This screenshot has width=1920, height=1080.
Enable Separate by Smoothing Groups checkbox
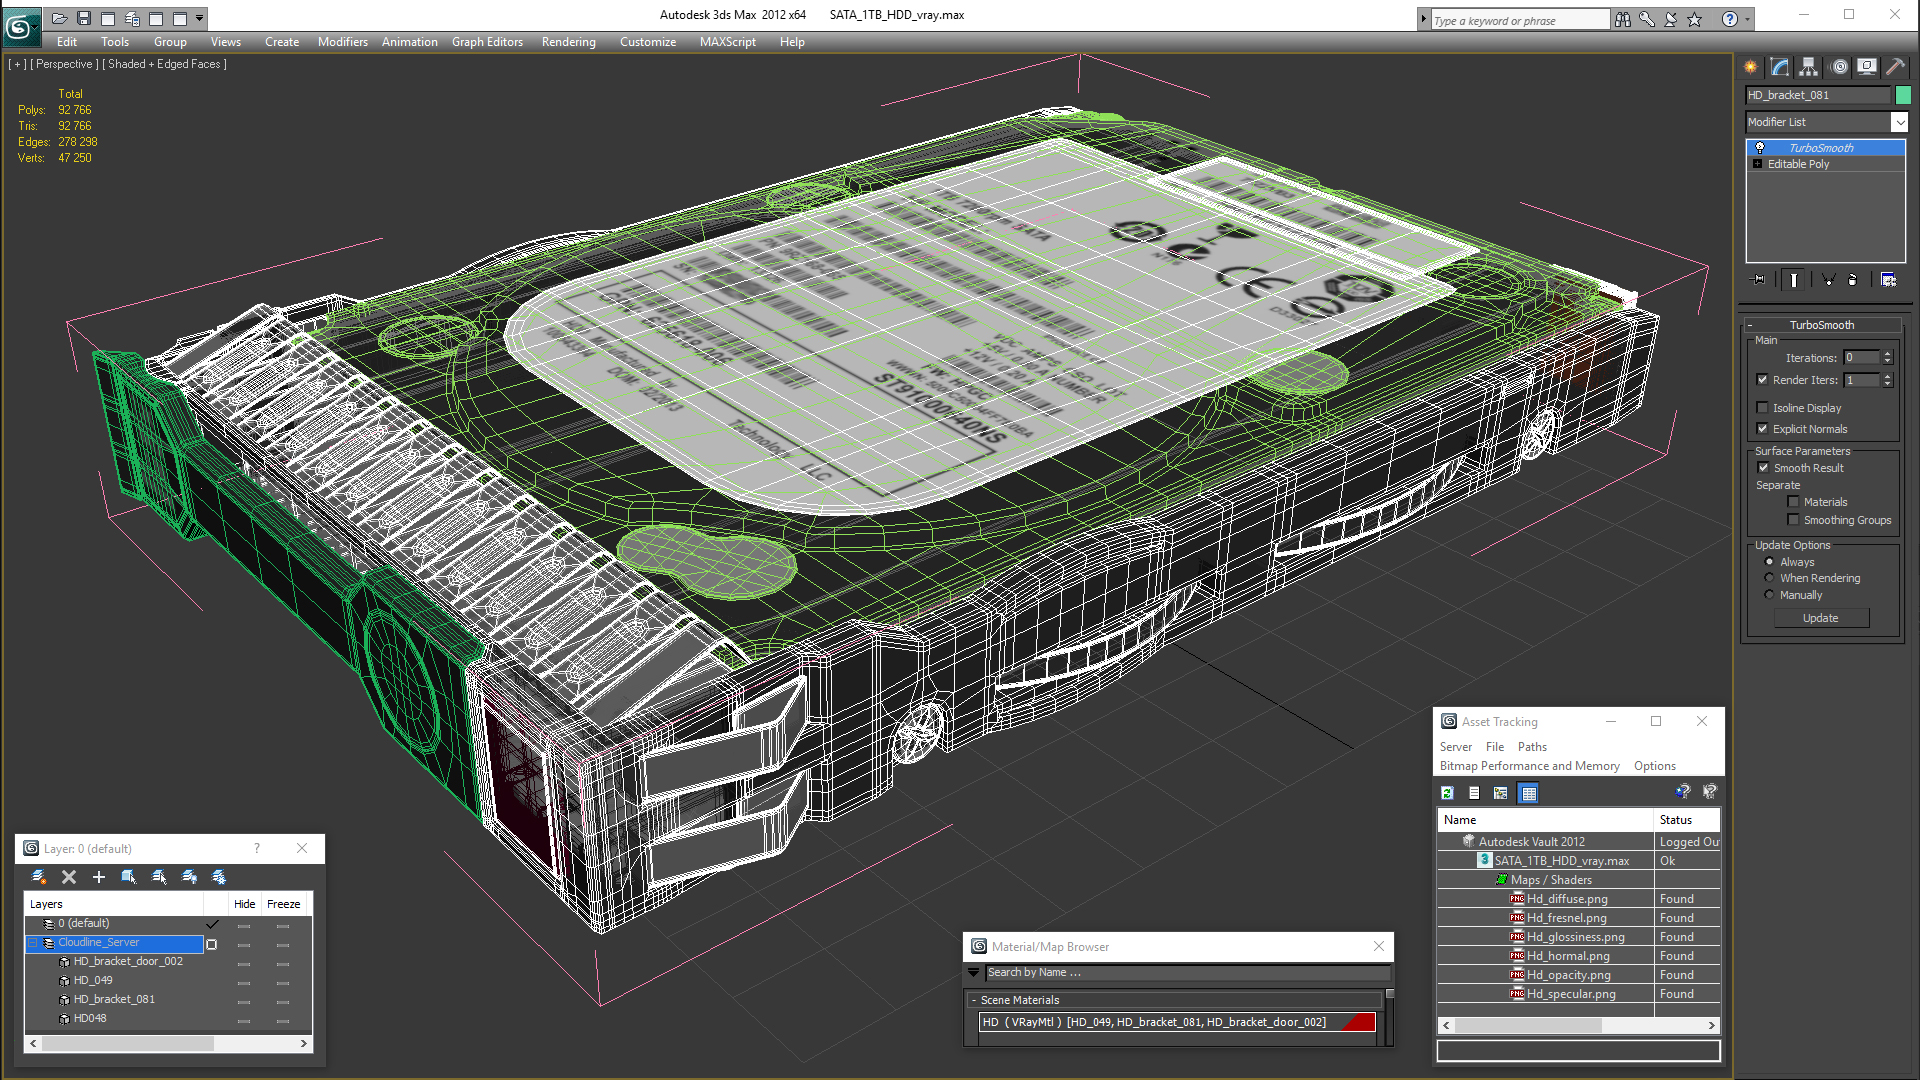point(1793,520)
